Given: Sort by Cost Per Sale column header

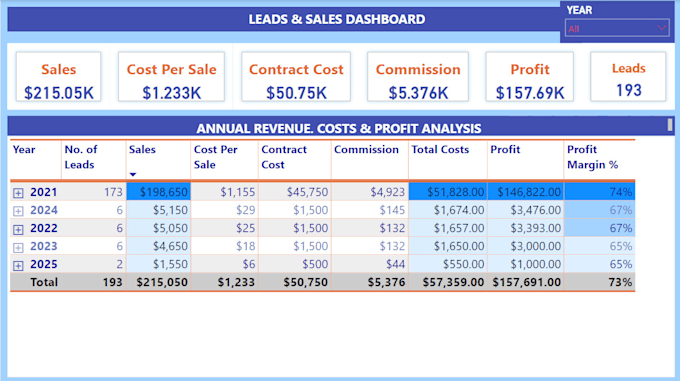Looking at the screenshot, I should click(x=216, y=157).
